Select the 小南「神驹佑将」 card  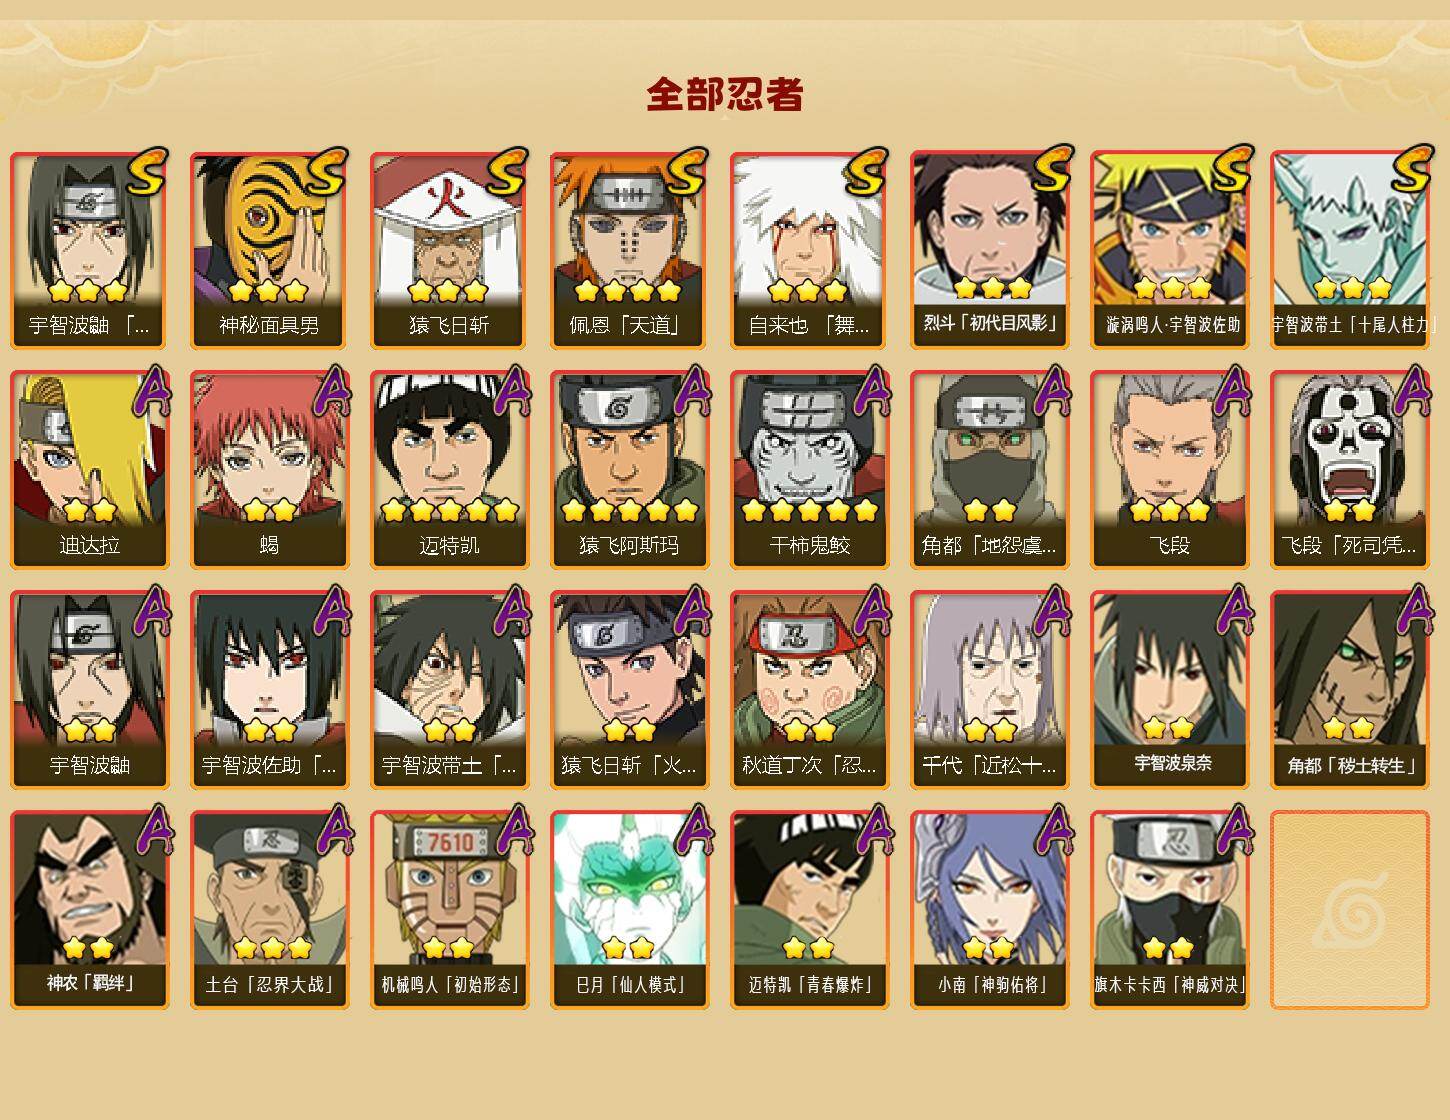point(989,910)
